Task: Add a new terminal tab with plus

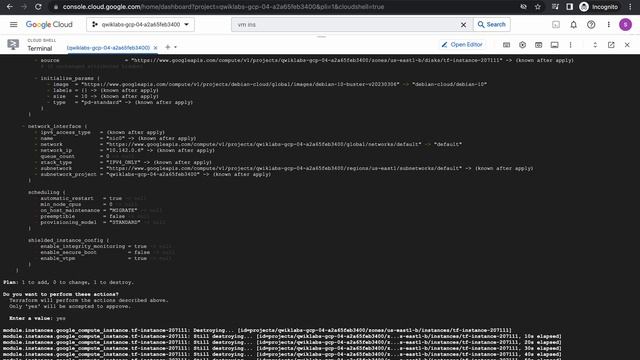Action: coord(167,47)
